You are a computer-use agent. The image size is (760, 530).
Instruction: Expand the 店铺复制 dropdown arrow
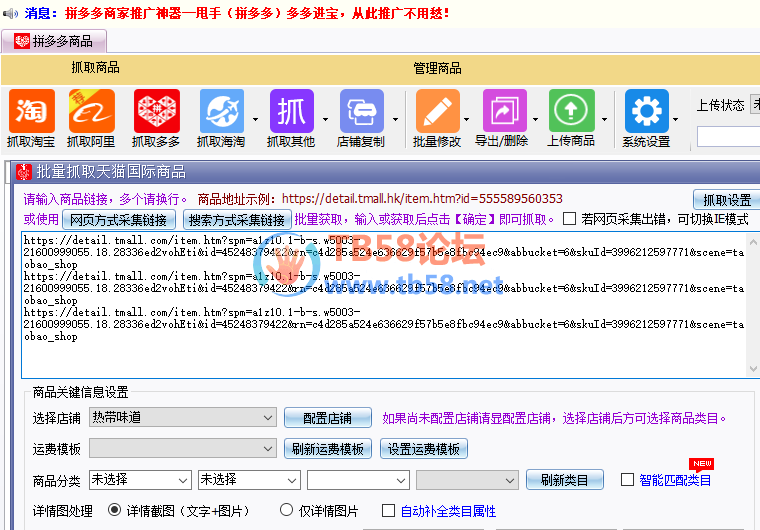pyautogui.click(x=396, y=119)
